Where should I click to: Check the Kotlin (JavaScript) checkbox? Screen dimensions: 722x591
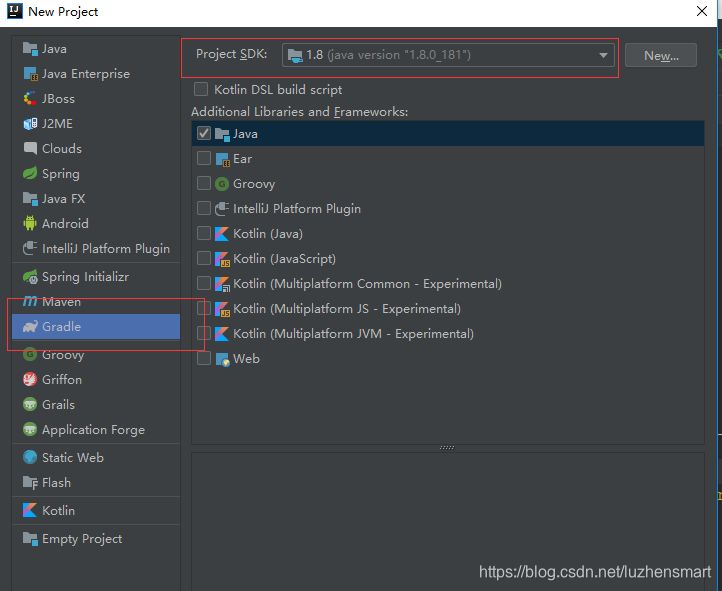pyautogui.click(x=204, y=258)
